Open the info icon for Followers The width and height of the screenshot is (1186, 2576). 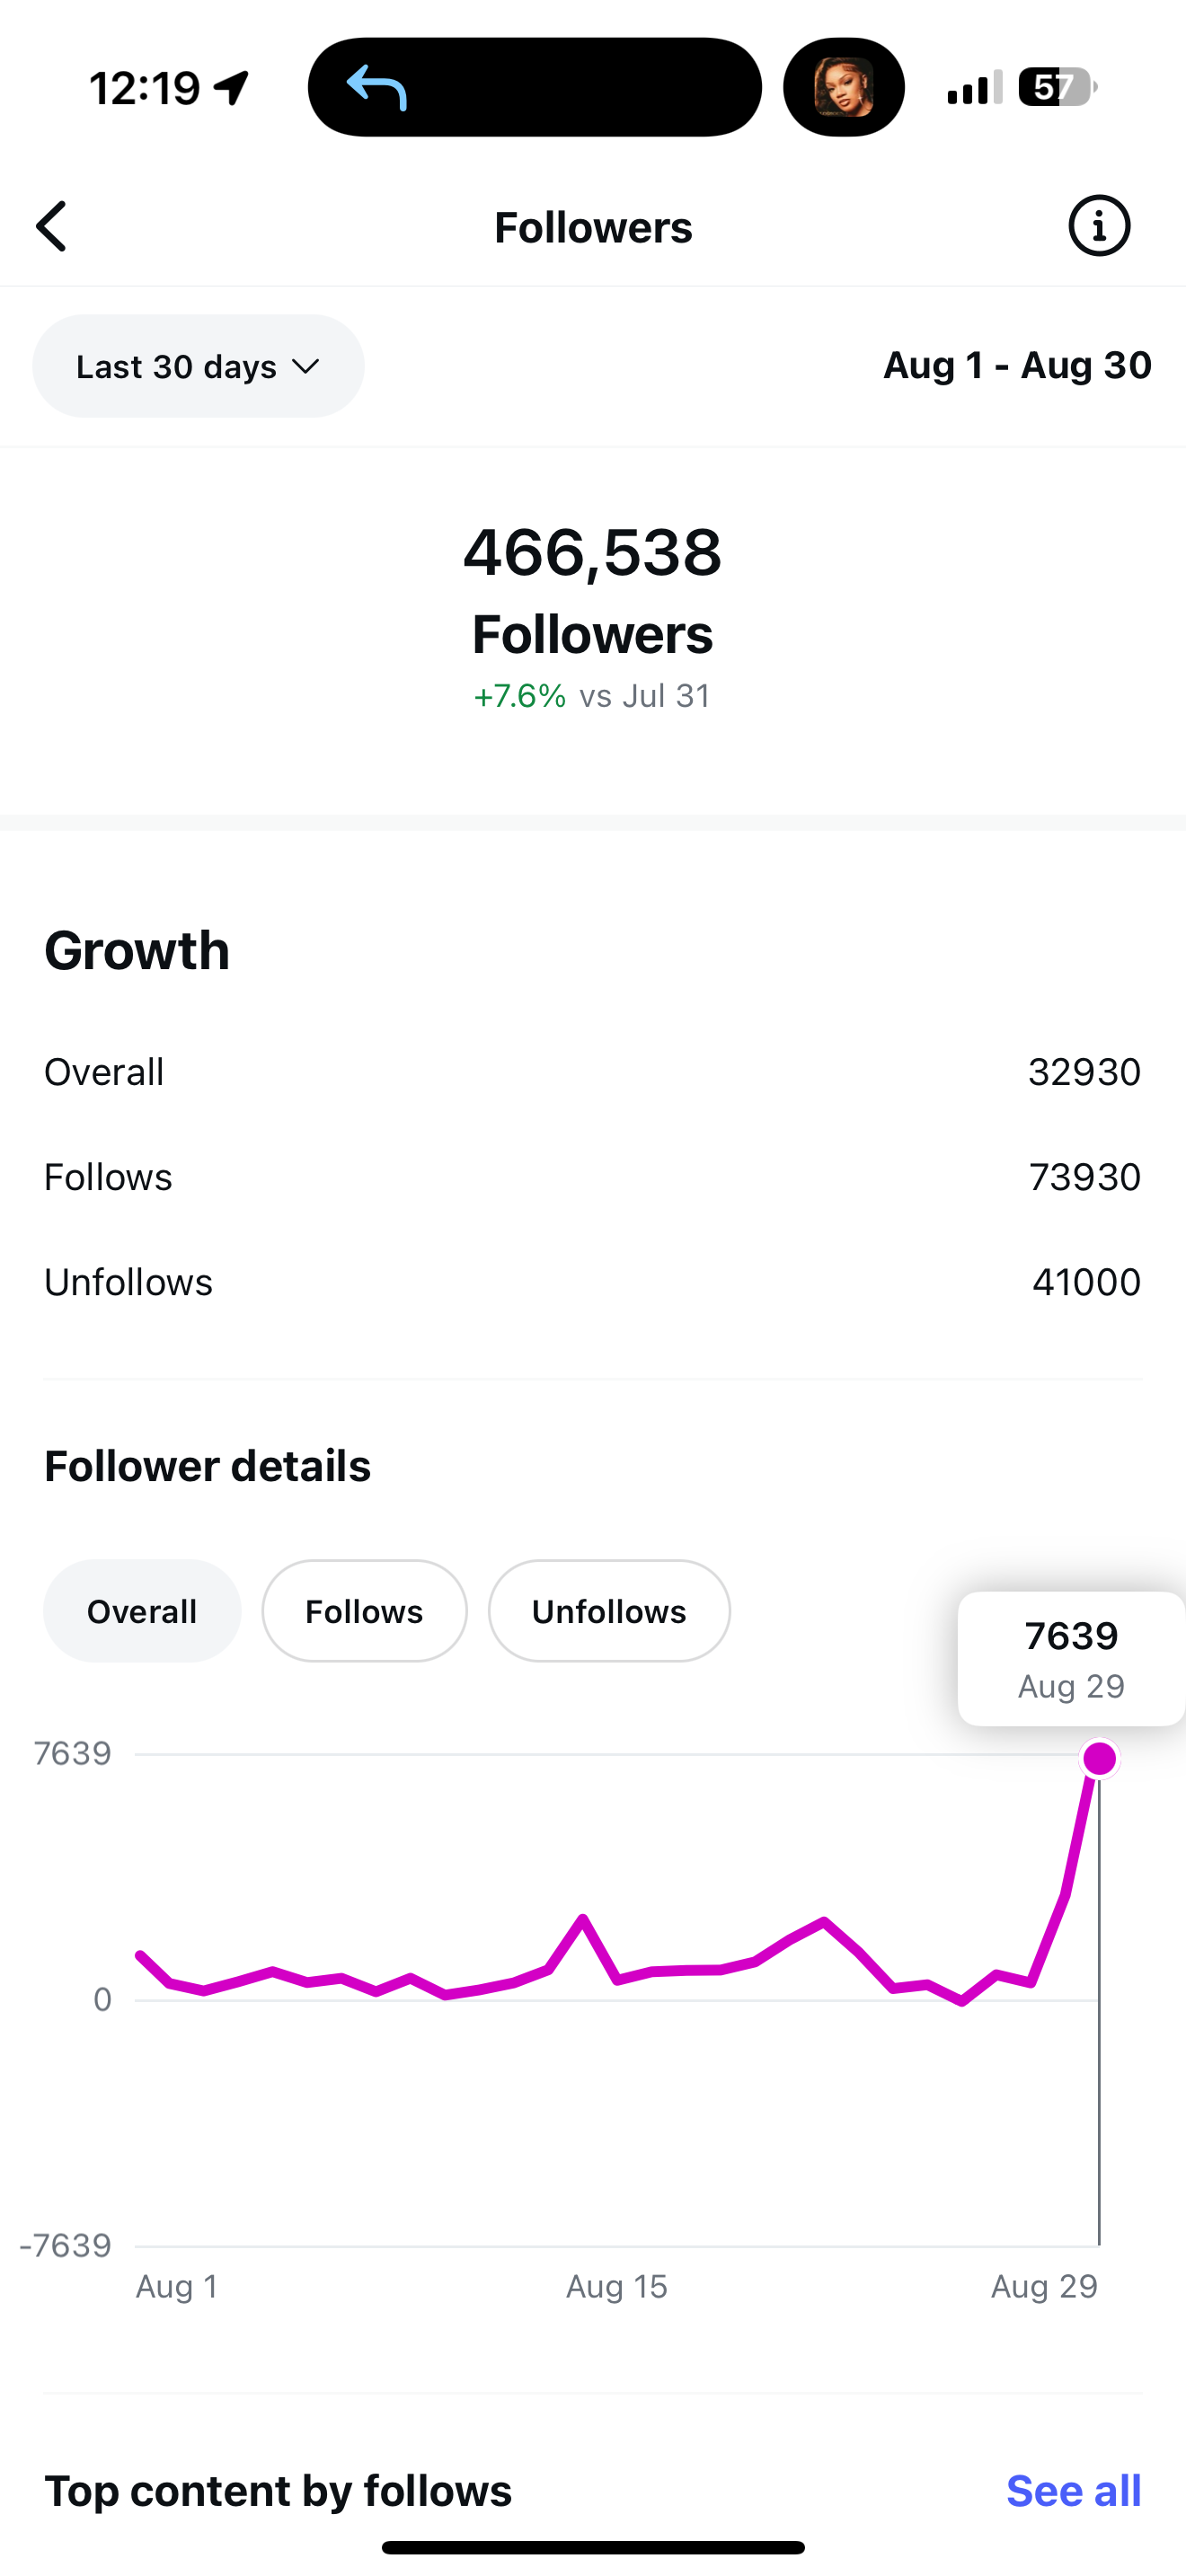coord(1098,226)
